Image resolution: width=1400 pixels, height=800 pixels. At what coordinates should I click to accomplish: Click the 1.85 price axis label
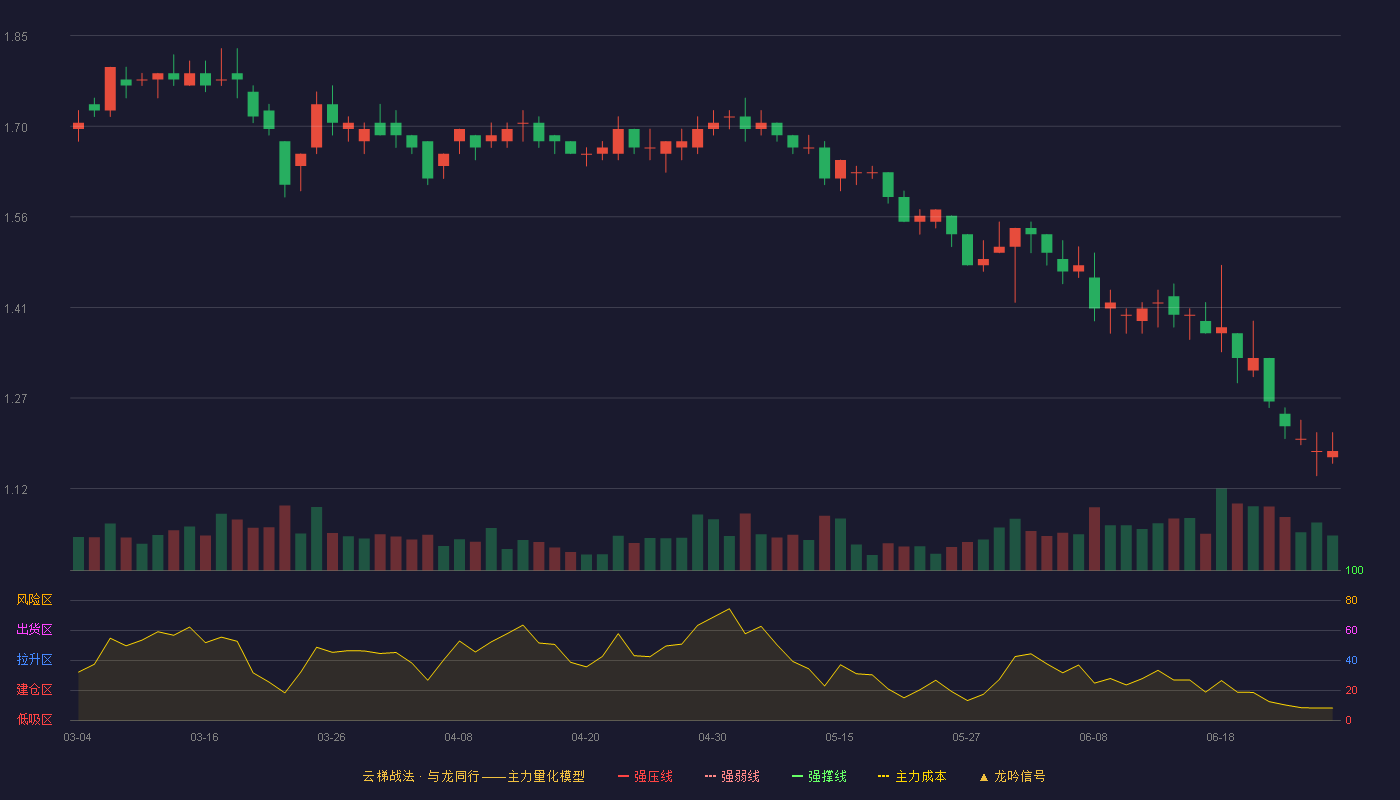tap(16, 37)
